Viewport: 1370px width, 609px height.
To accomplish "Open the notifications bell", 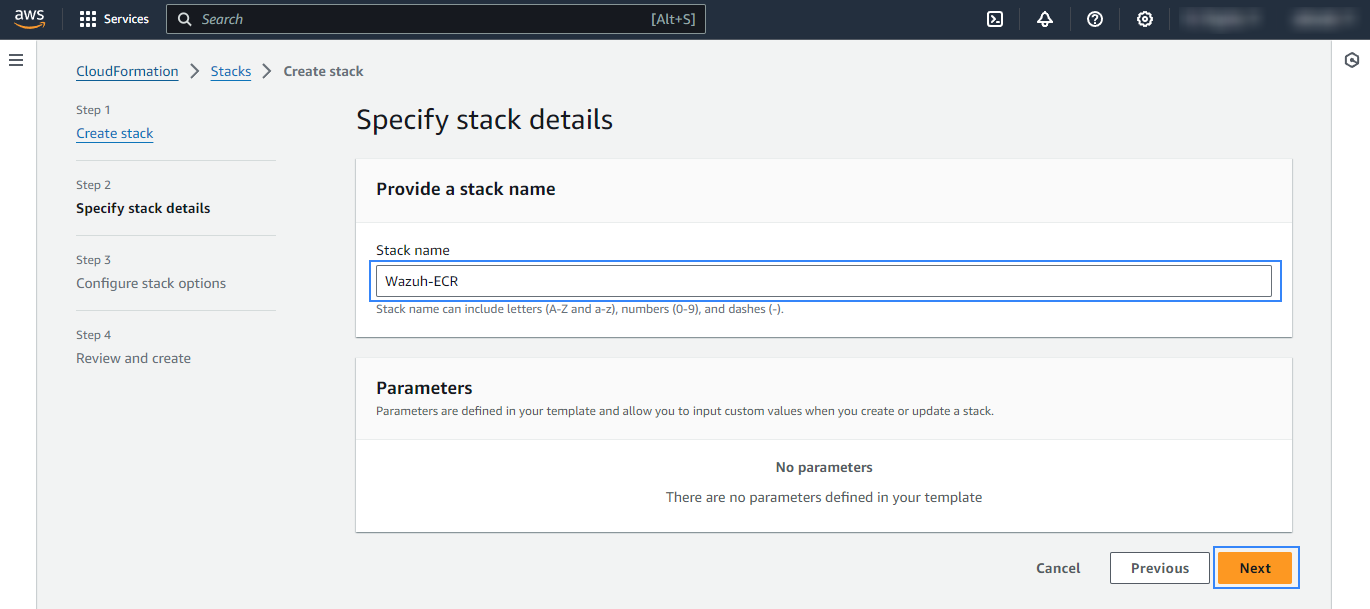I will tap(1045, 19).
